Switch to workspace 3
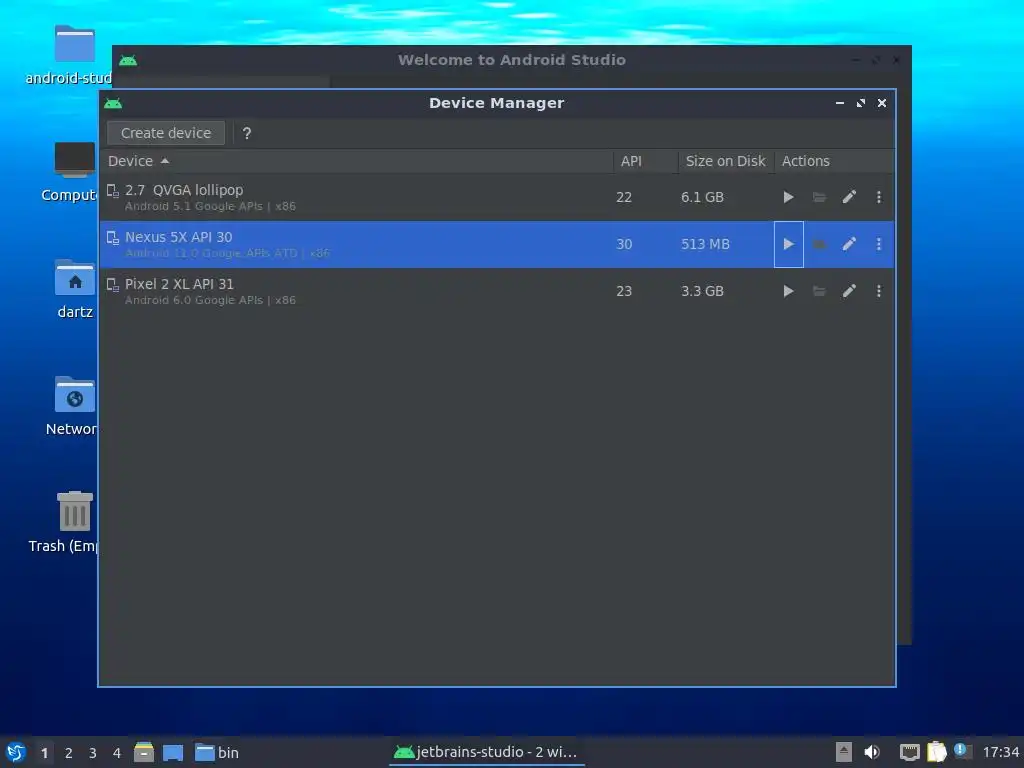 point(93,753)
